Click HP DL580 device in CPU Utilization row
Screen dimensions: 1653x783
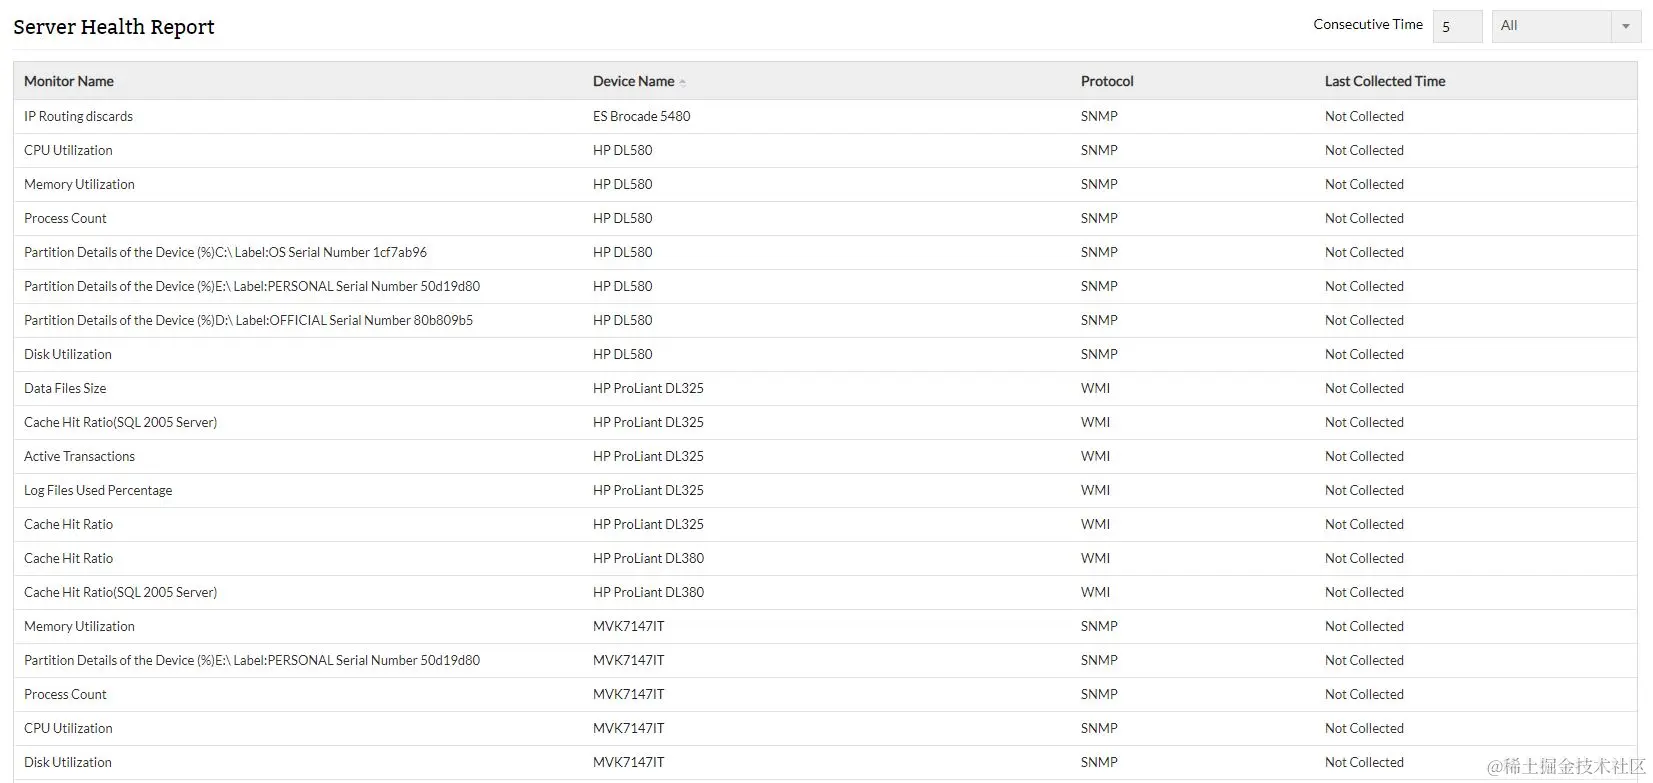click(622, 150)
